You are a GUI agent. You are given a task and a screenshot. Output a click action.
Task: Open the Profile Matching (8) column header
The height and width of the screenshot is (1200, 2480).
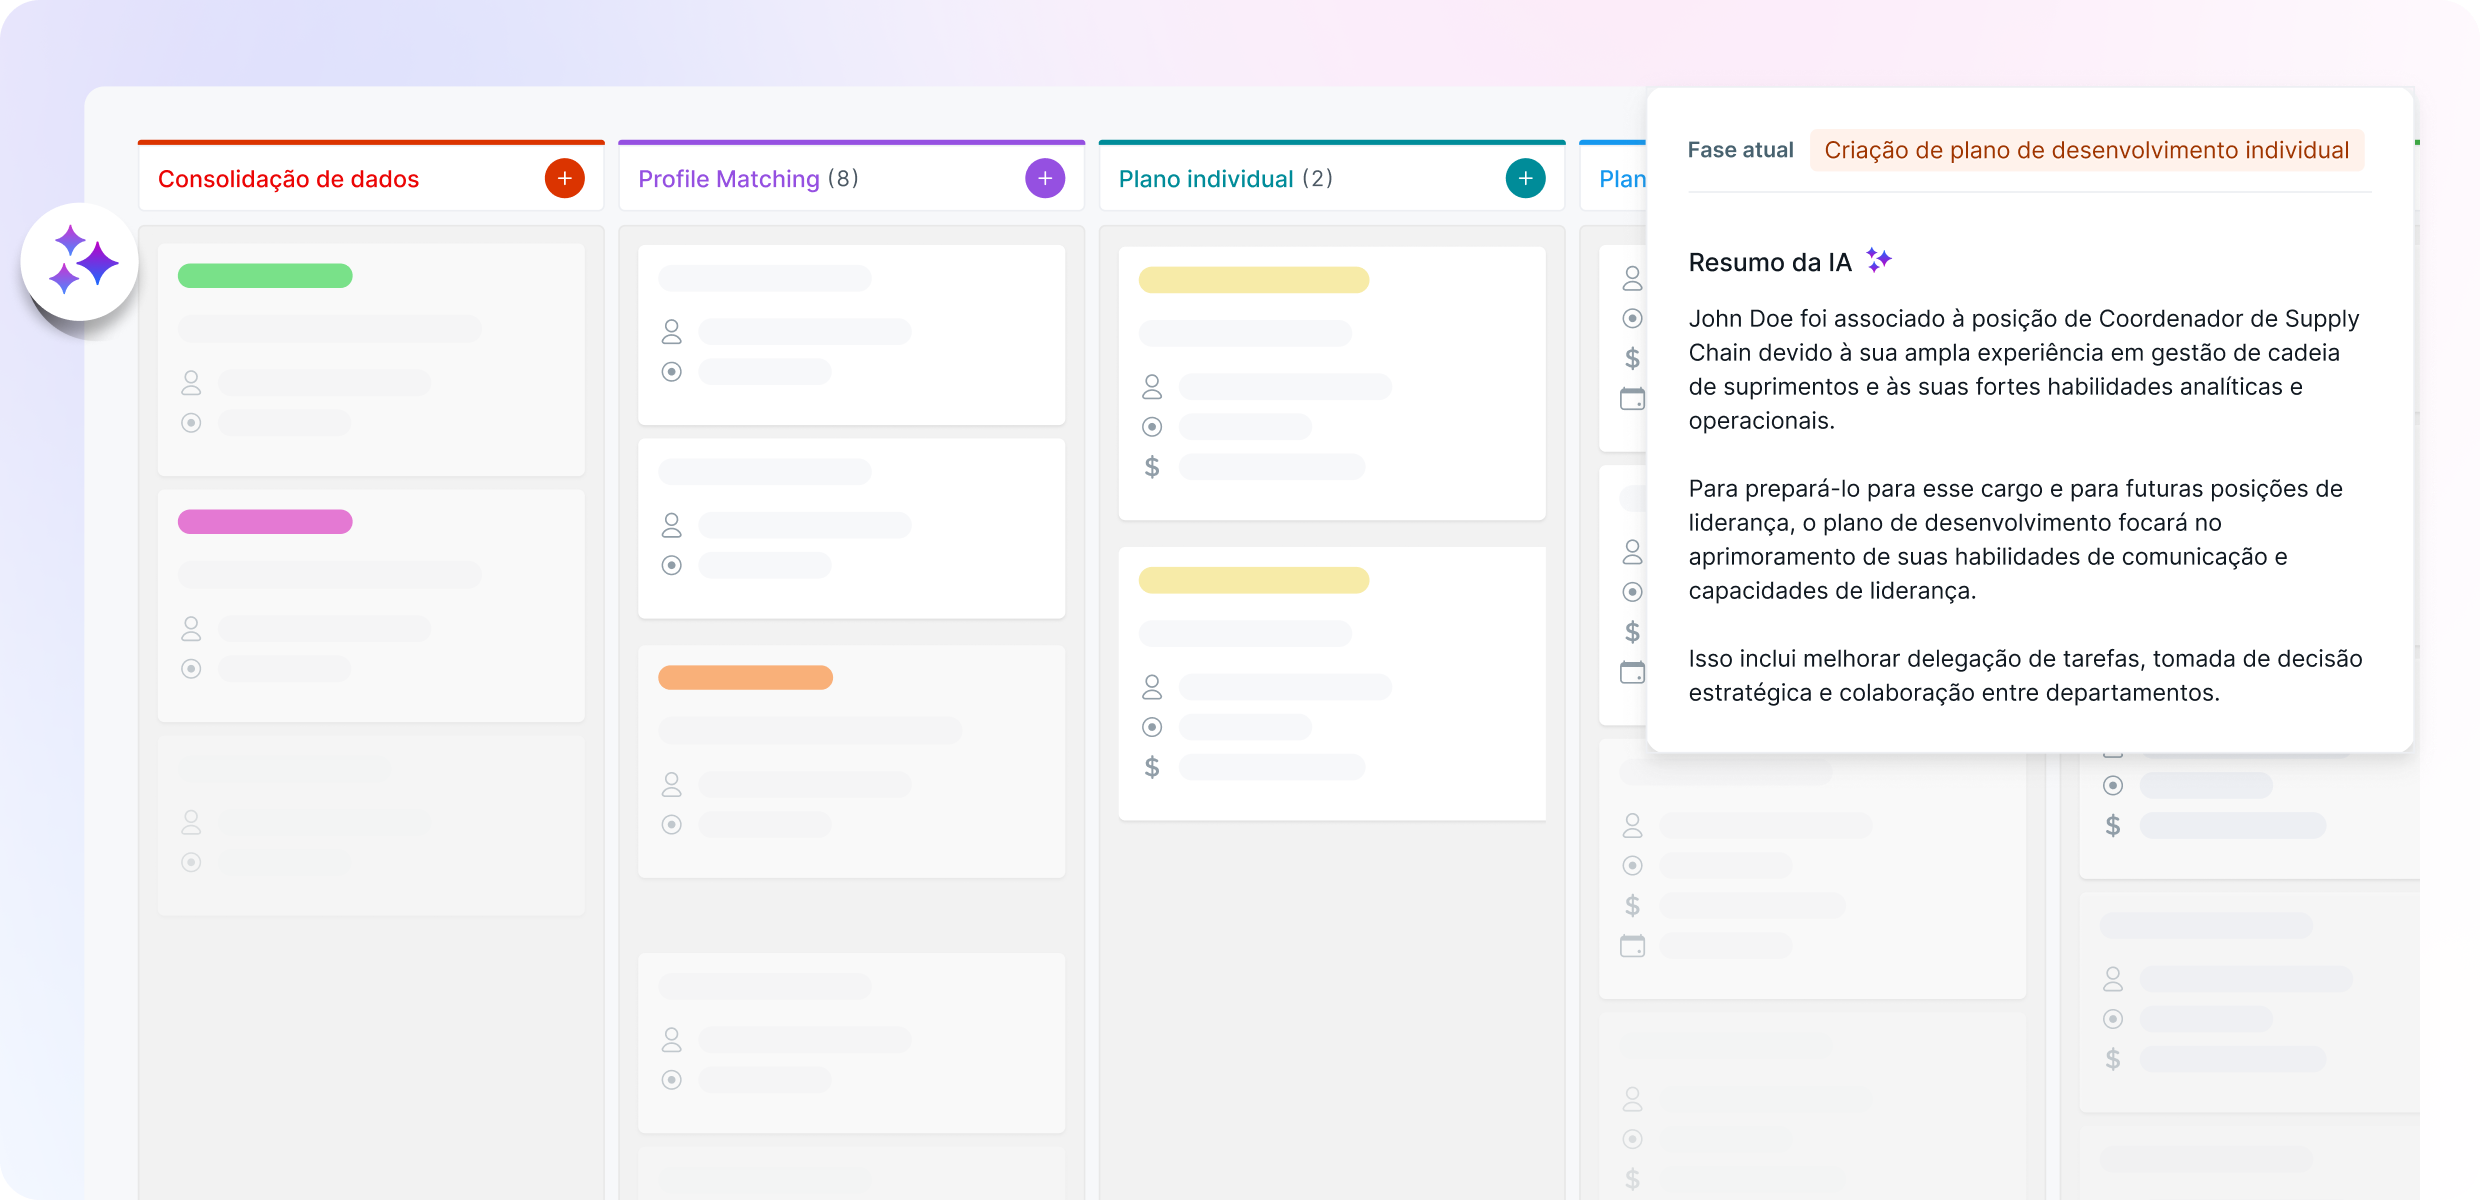(747, 179)
